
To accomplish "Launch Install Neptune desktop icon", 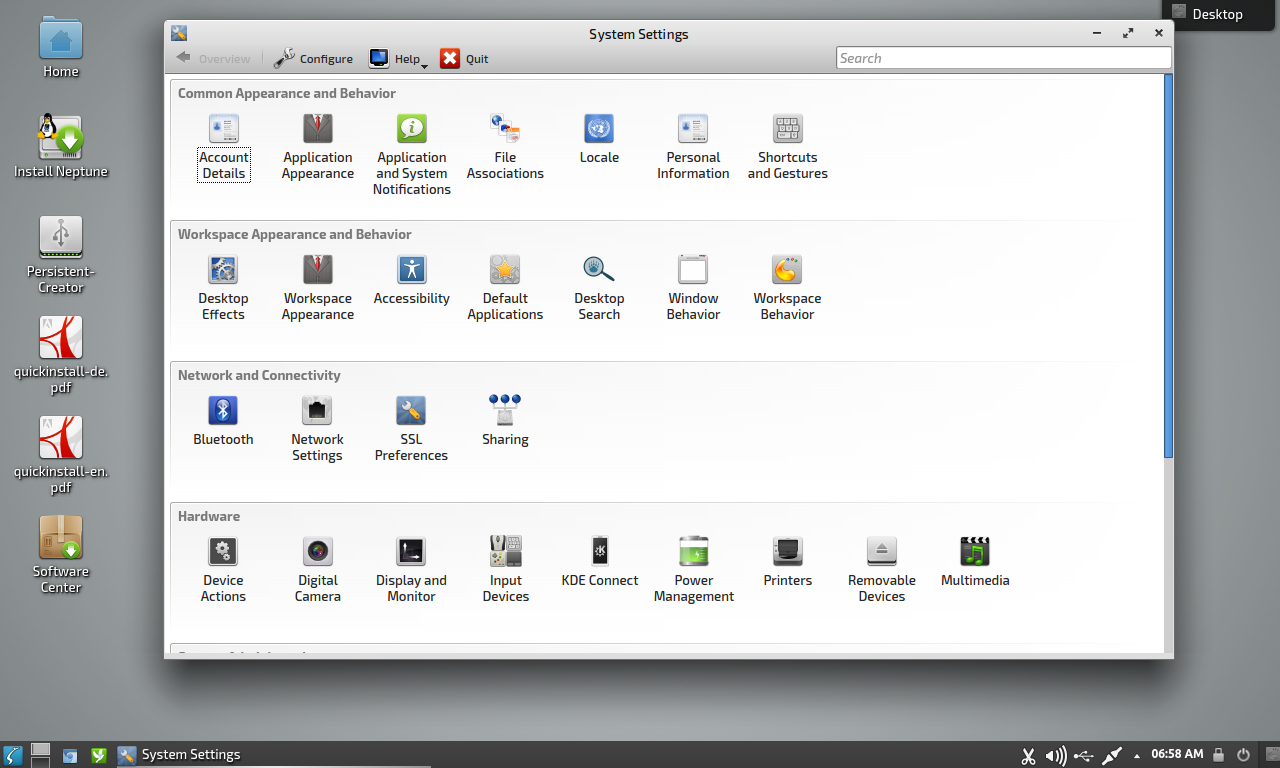I will click(61, 146).
